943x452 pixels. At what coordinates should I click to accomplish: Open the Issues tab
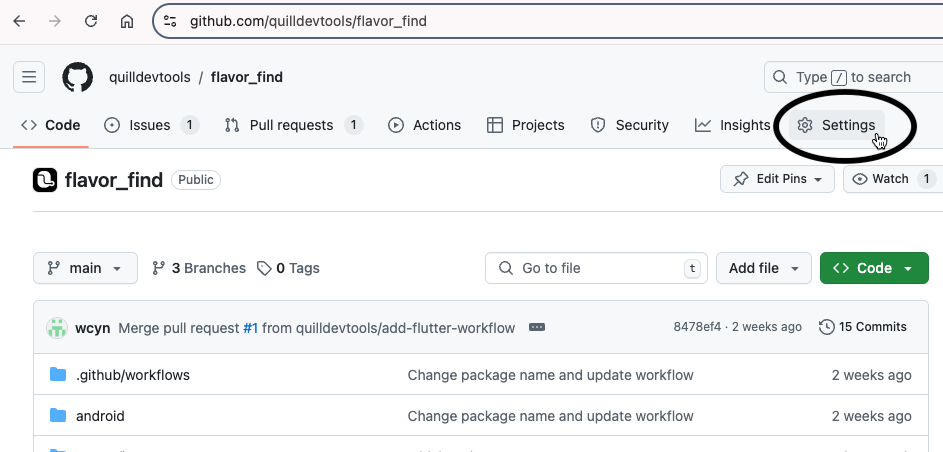pyautogui.click(x=152, y=125)
